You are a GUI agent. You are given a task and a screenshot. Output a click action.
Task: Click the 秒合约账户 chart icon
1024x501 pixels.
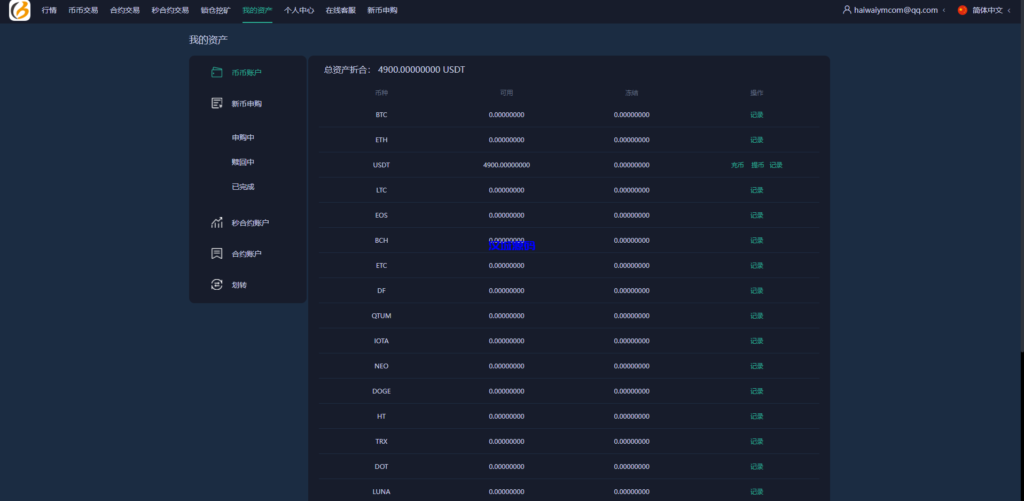click(217, 223)
